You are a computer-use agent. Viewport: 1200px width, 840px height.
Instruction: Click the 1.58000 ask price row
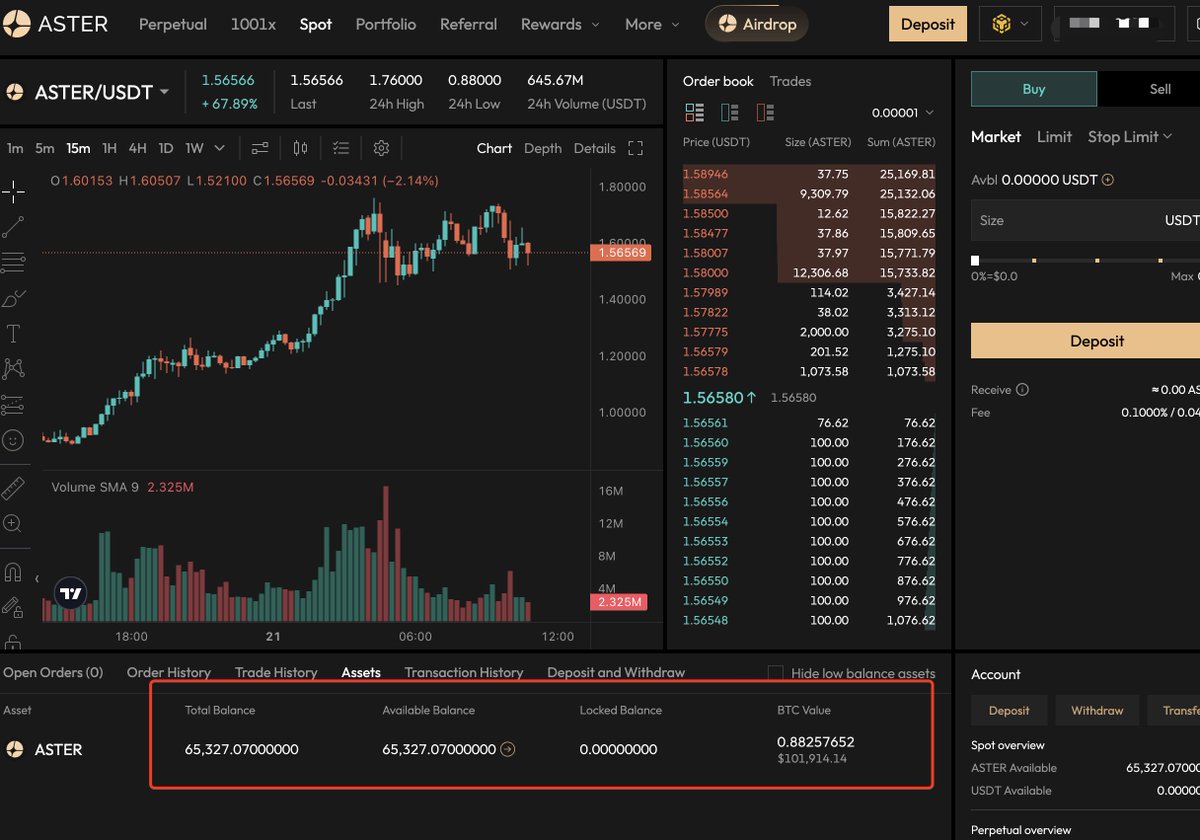click(x=809, y=272)
